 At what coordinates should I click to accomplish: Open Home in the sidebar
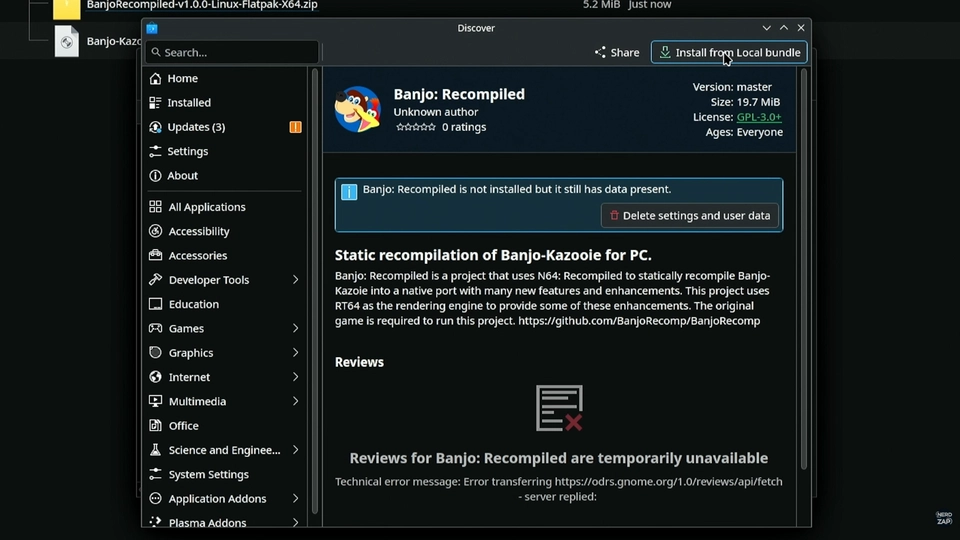point(182,78)
